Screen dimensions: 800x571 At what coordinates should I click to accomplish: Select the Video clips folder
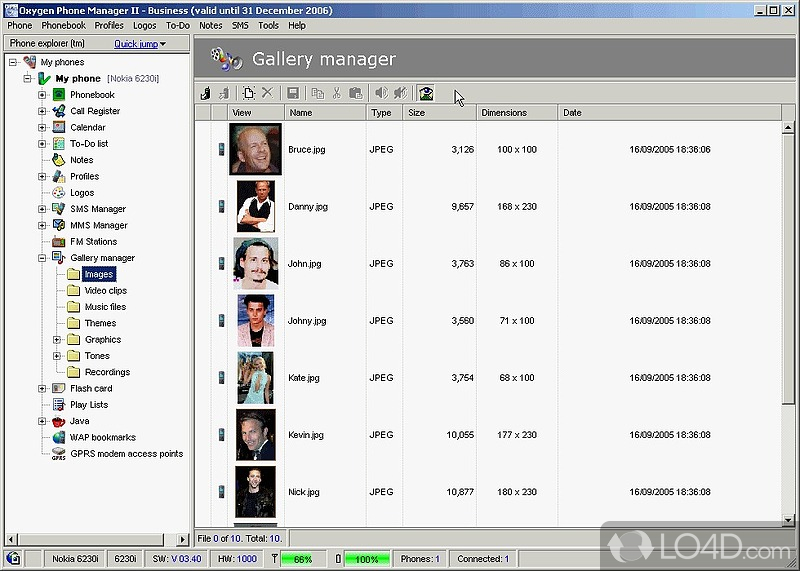[105, 291]
